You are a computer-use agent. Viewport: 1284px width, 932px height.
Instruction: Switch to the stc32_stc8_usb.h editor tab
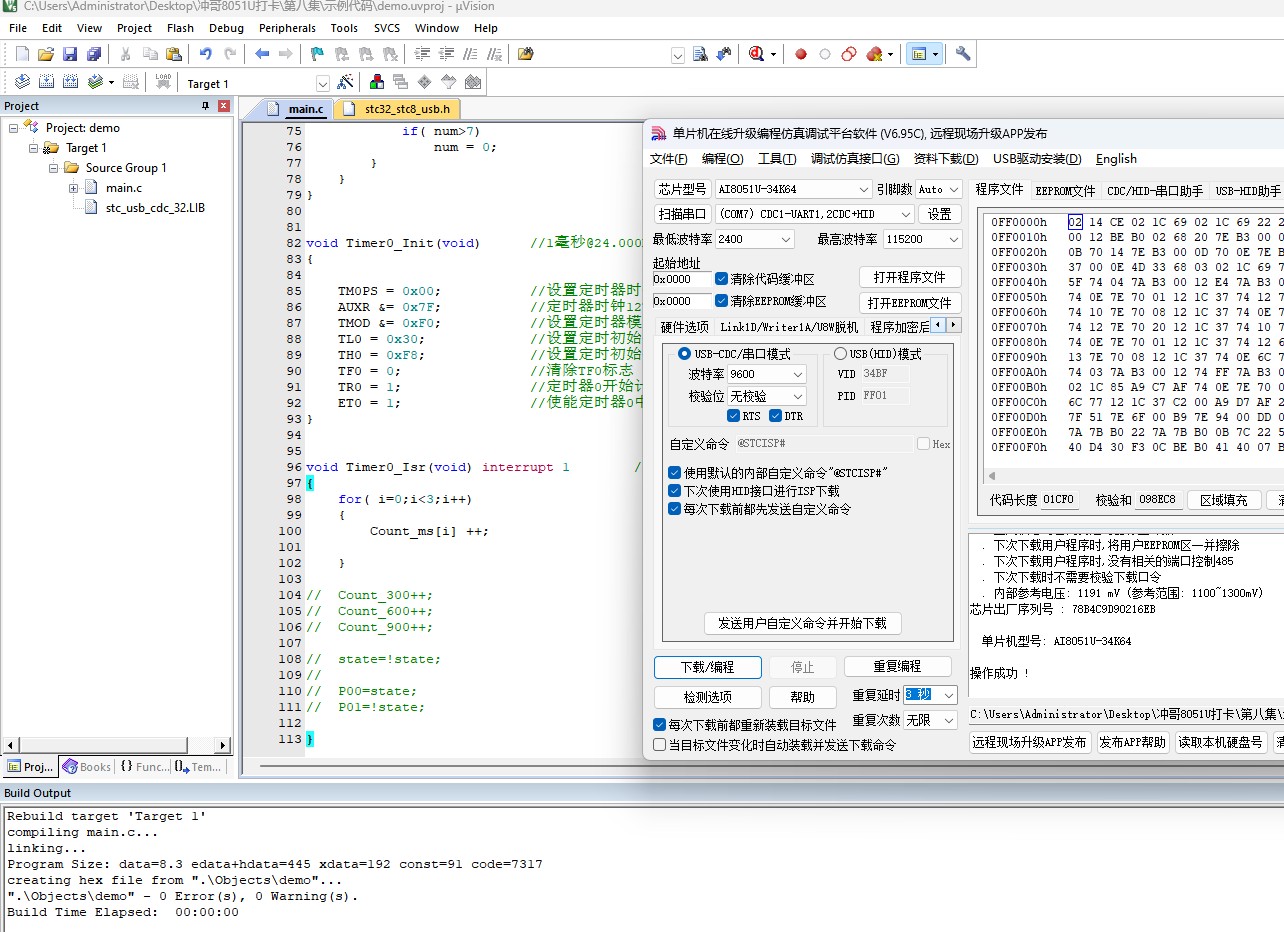pyautogui.click(x=406, y=109)
